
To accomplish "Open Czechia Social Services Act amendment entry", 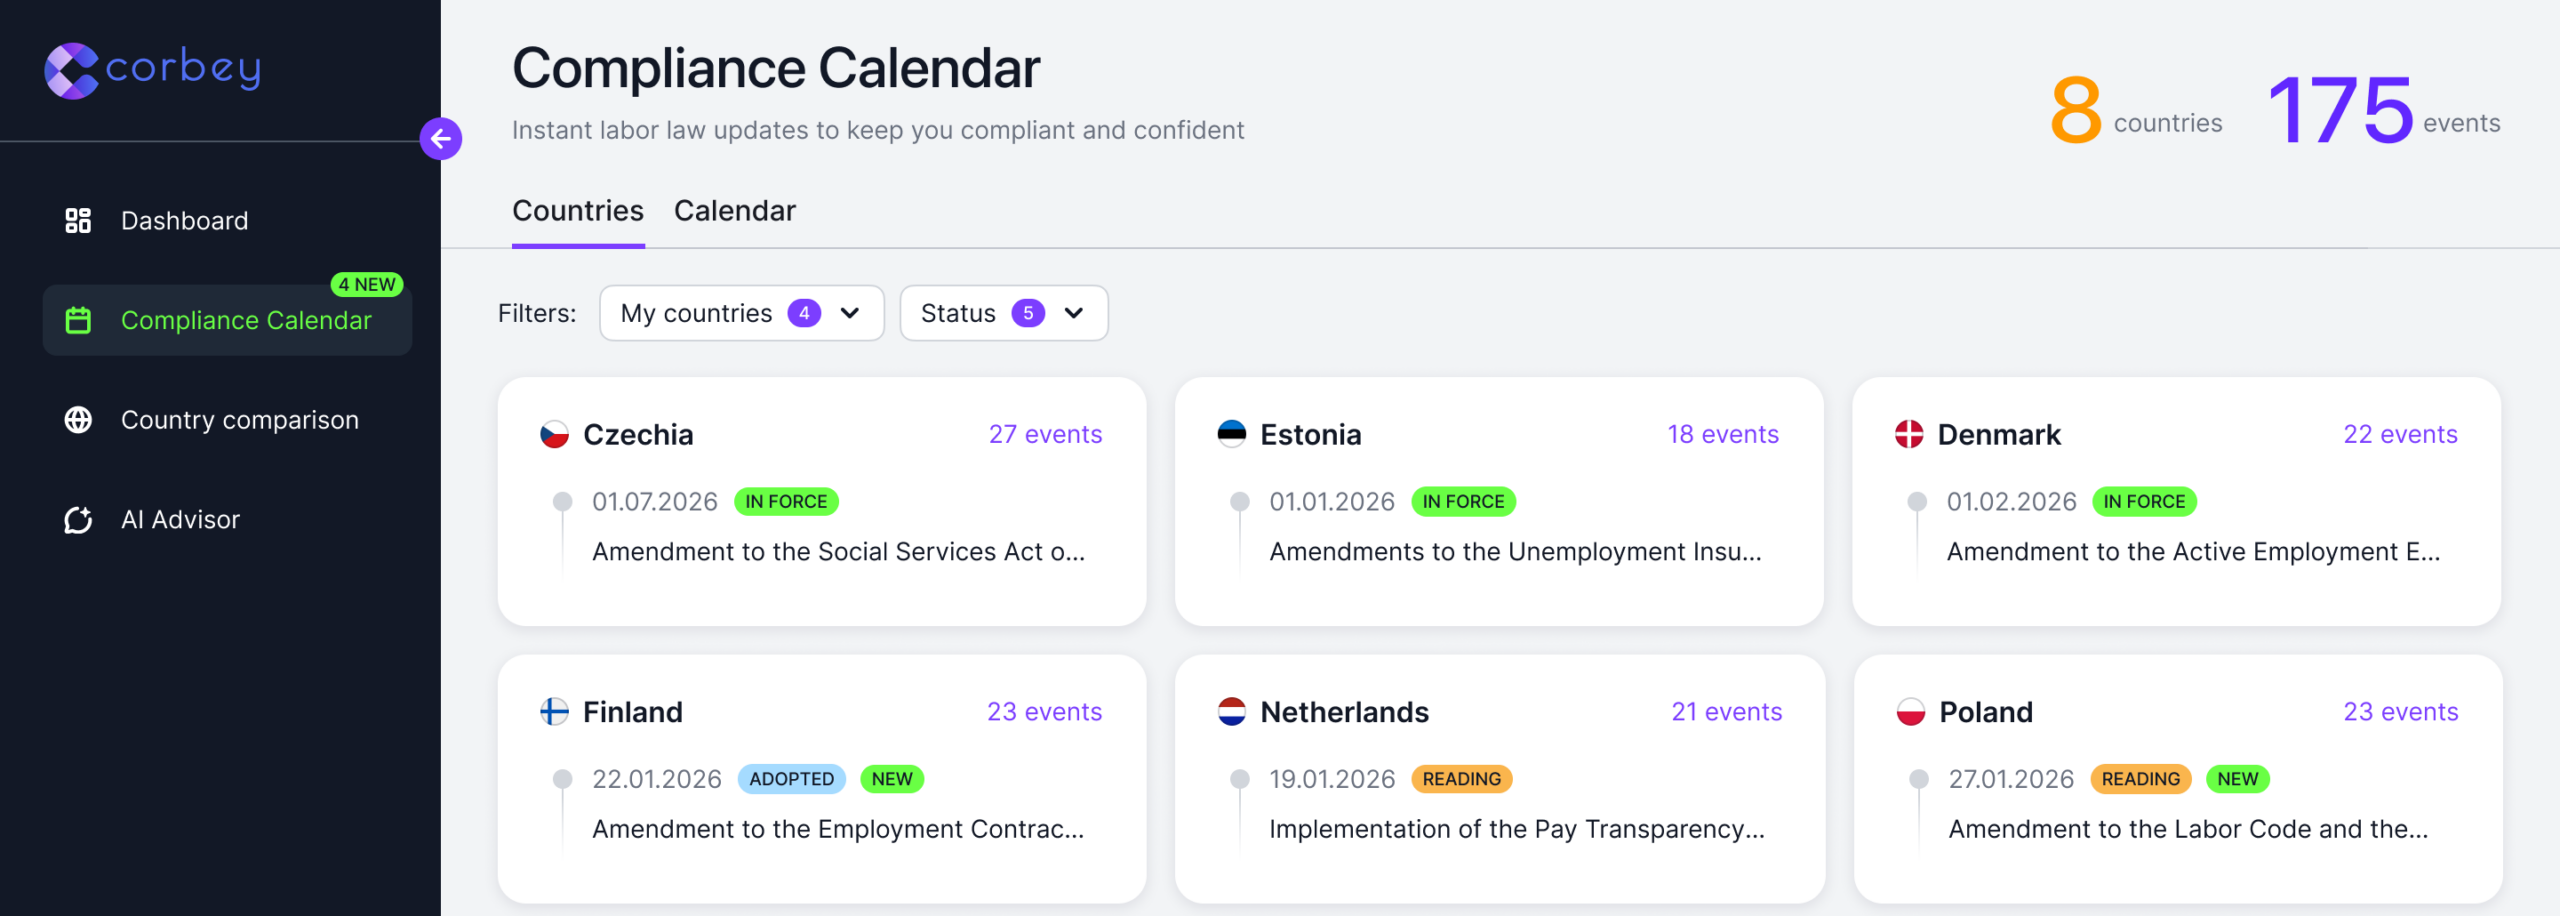I will (837, 552).
